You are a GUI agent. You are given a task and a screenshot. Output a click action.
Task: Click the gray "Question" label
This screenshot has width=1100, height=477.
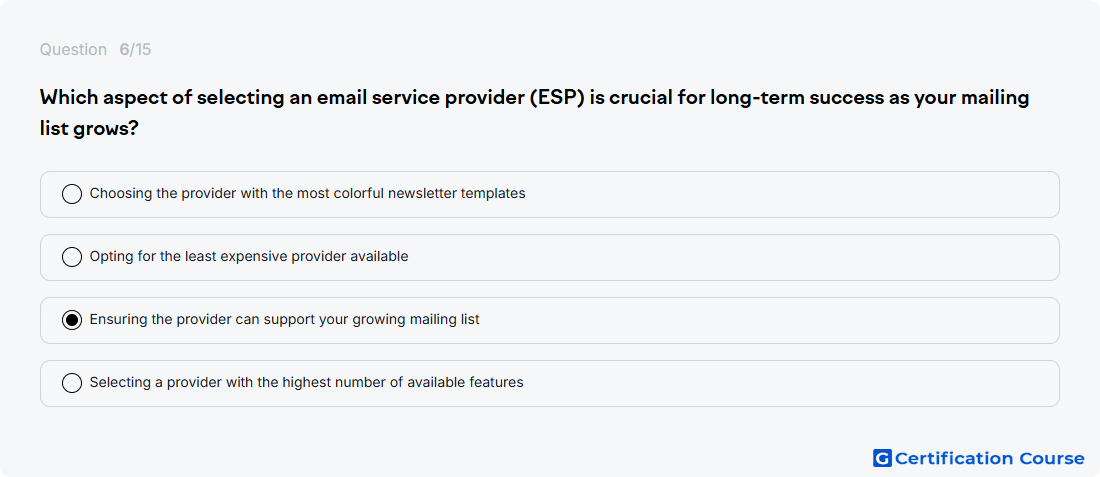pos(73,50)
